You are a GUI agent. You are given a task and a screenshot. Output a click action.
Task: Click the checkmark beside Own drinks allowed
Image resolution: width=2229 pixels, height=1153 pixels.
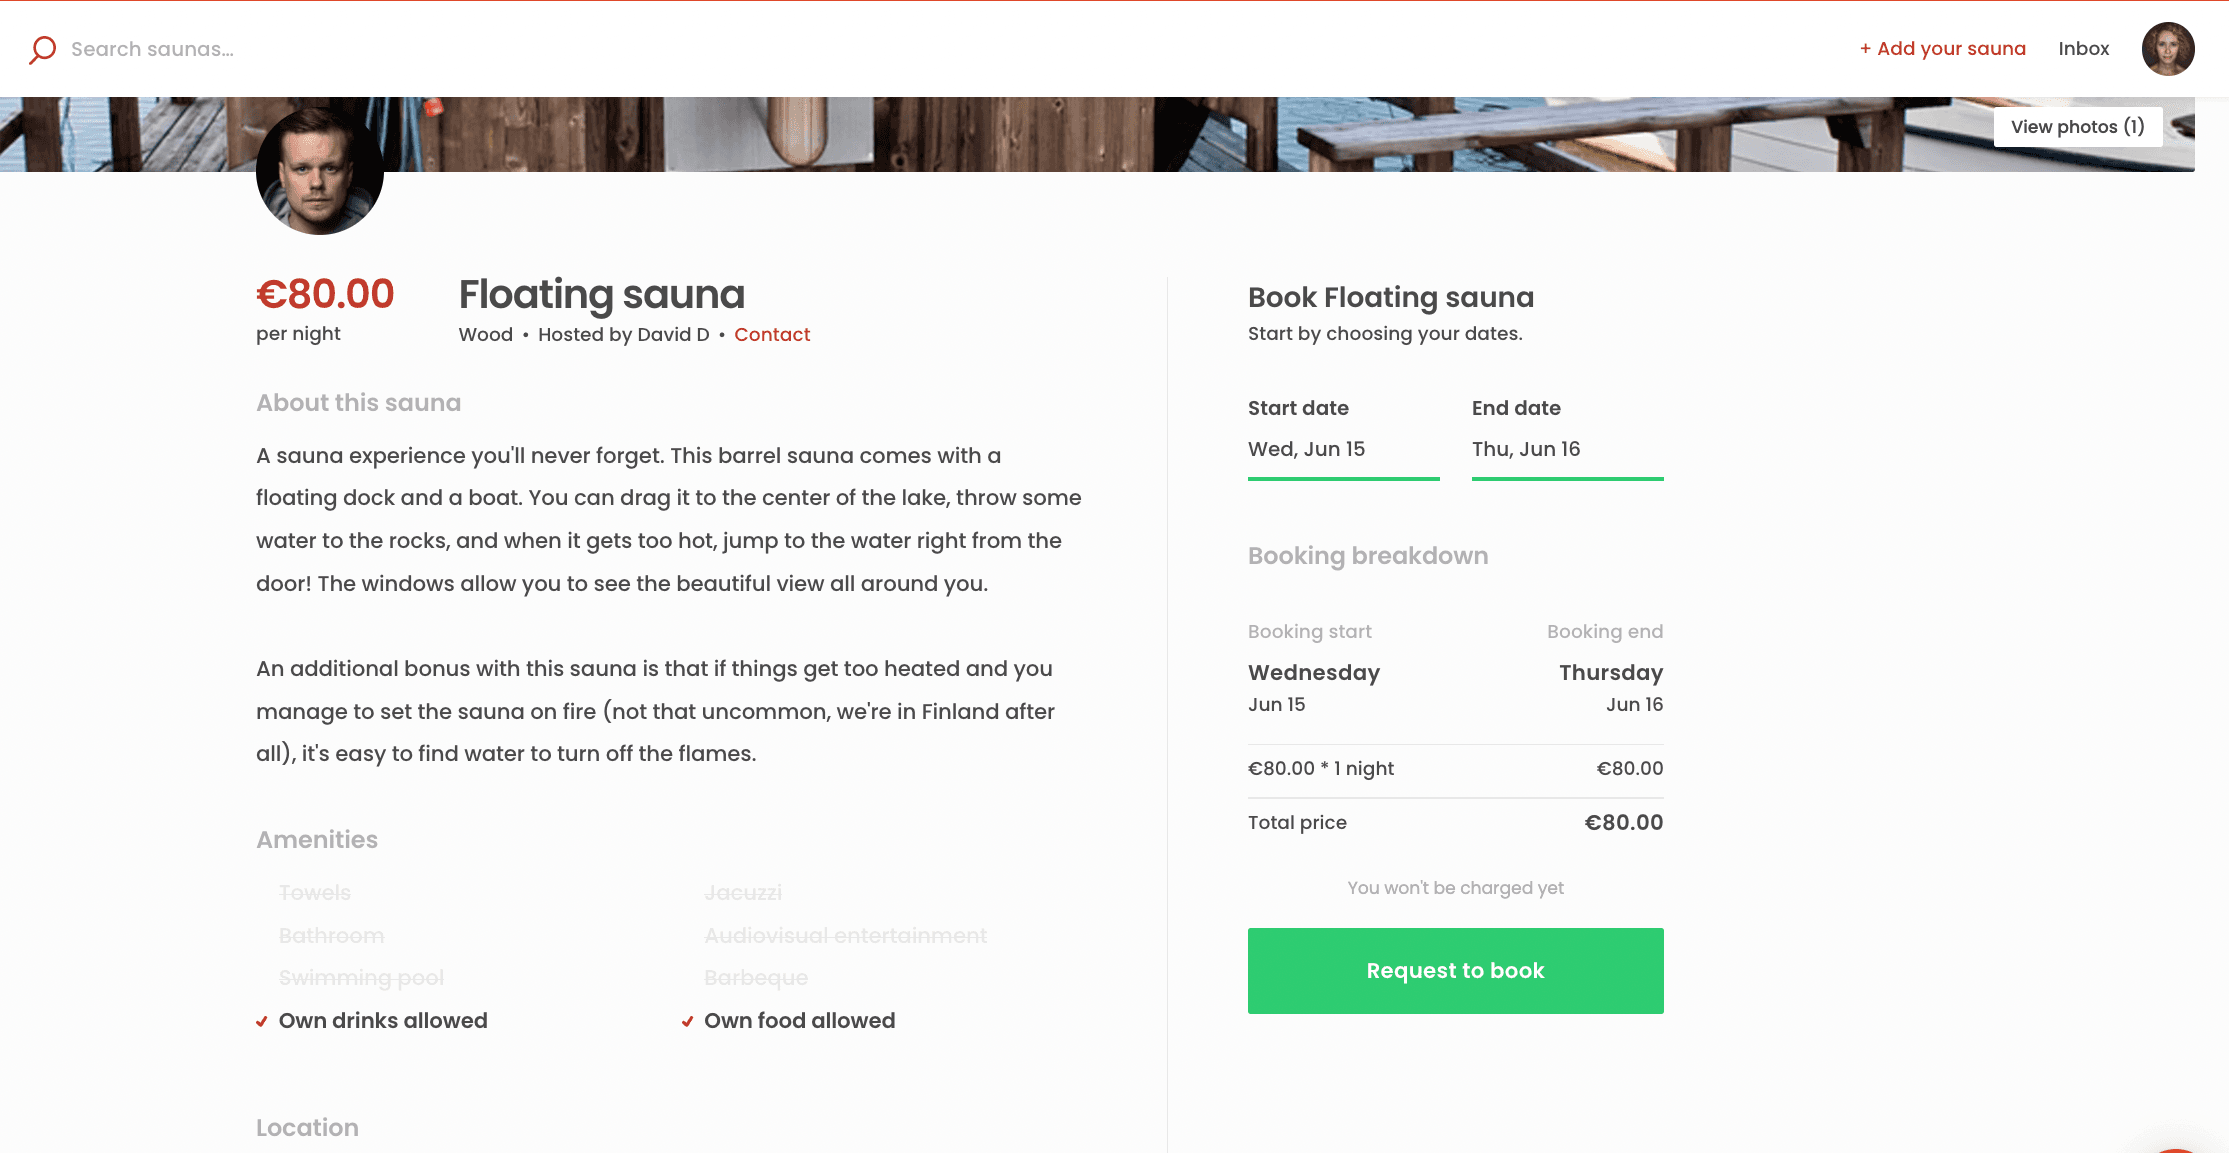tap(262, 1021)
